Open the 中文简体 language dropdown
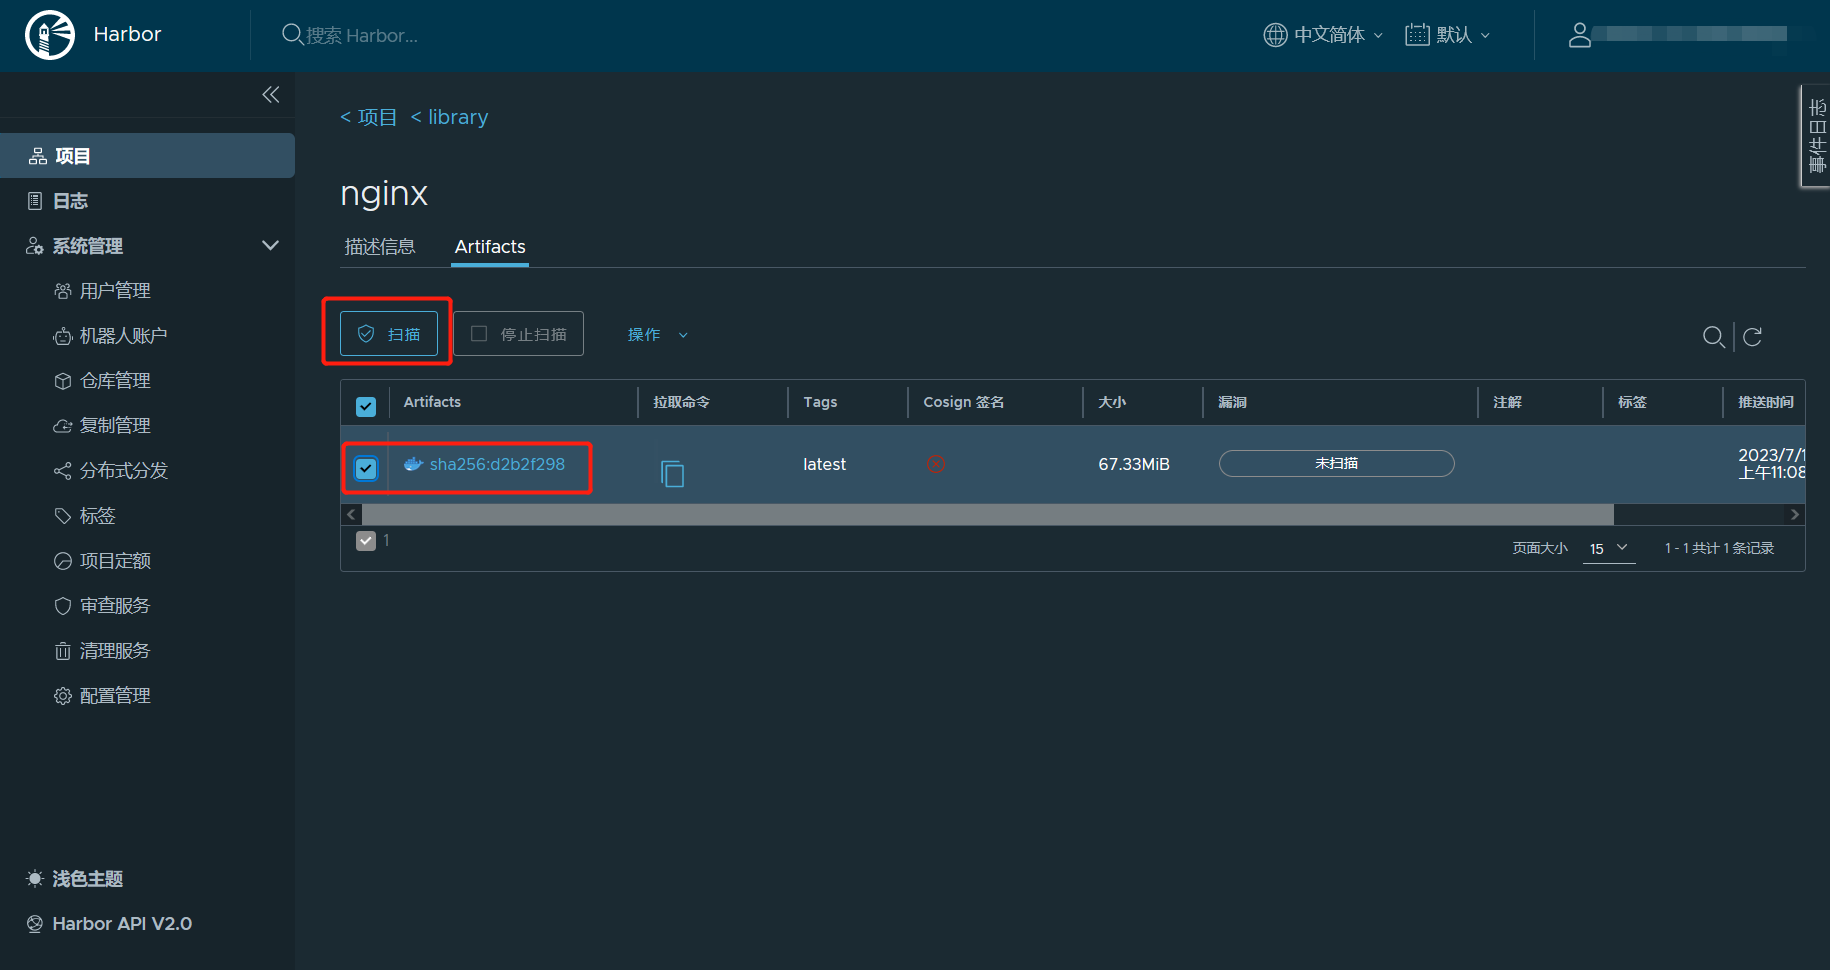The image size is (1830, 970). coord(1324,35)
